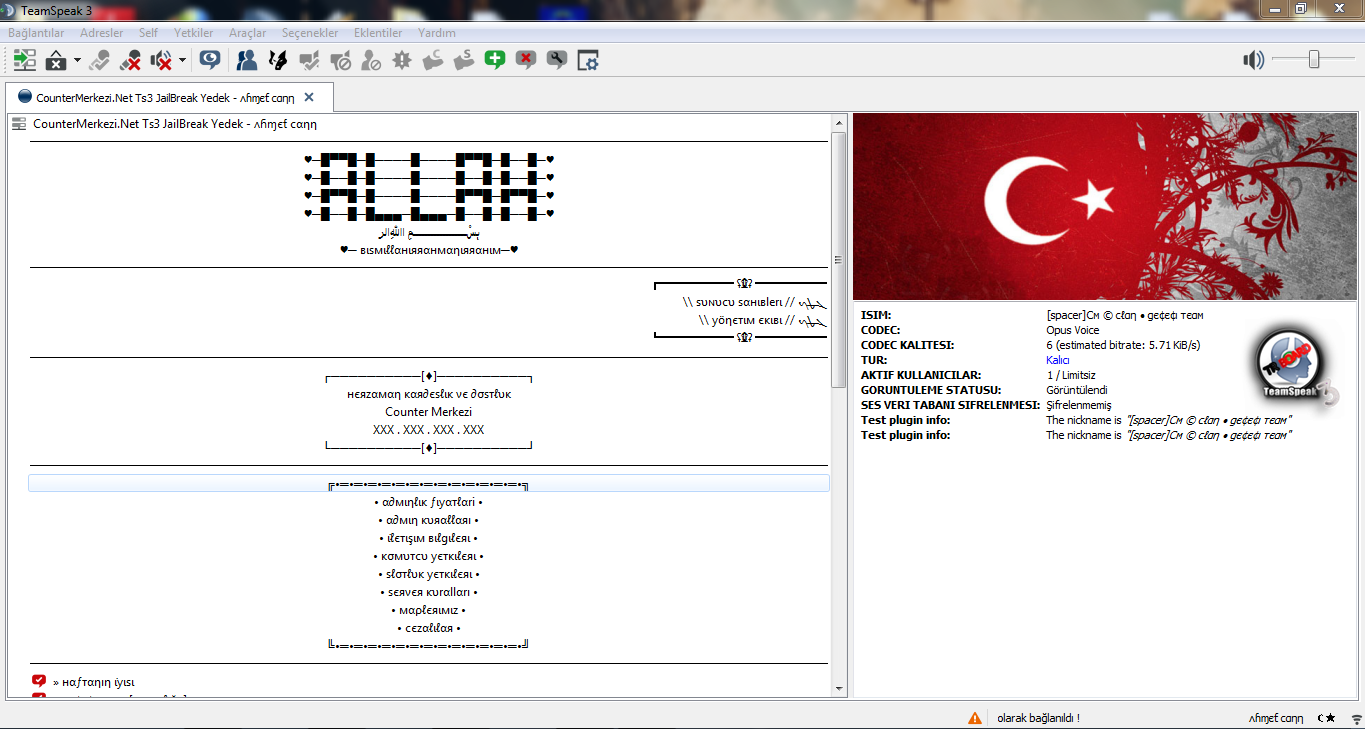Screen dimensions: 1365x729
Task: Open the Yardım menu
Action: coord(437,33)
